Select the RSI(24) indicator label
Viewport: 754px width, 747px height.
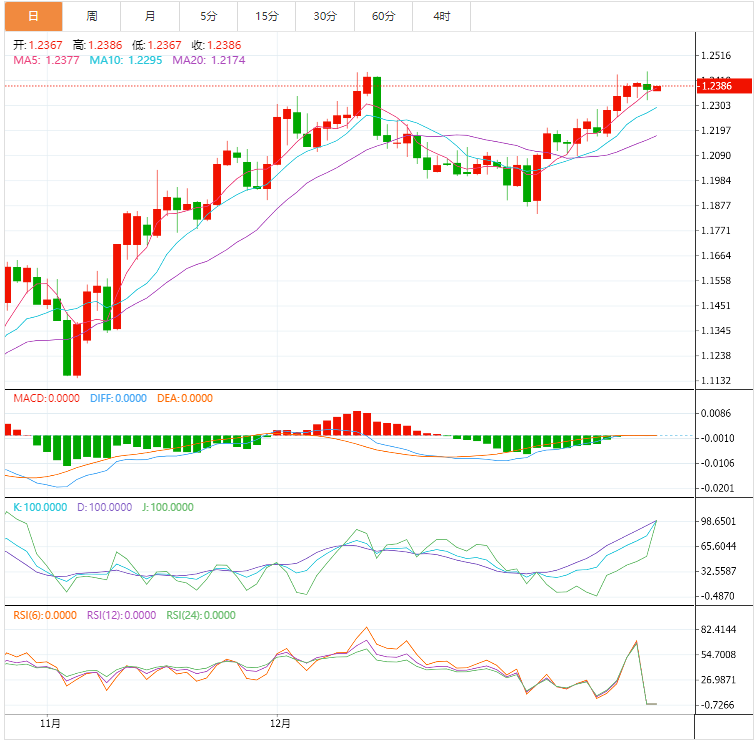point(200,616)
